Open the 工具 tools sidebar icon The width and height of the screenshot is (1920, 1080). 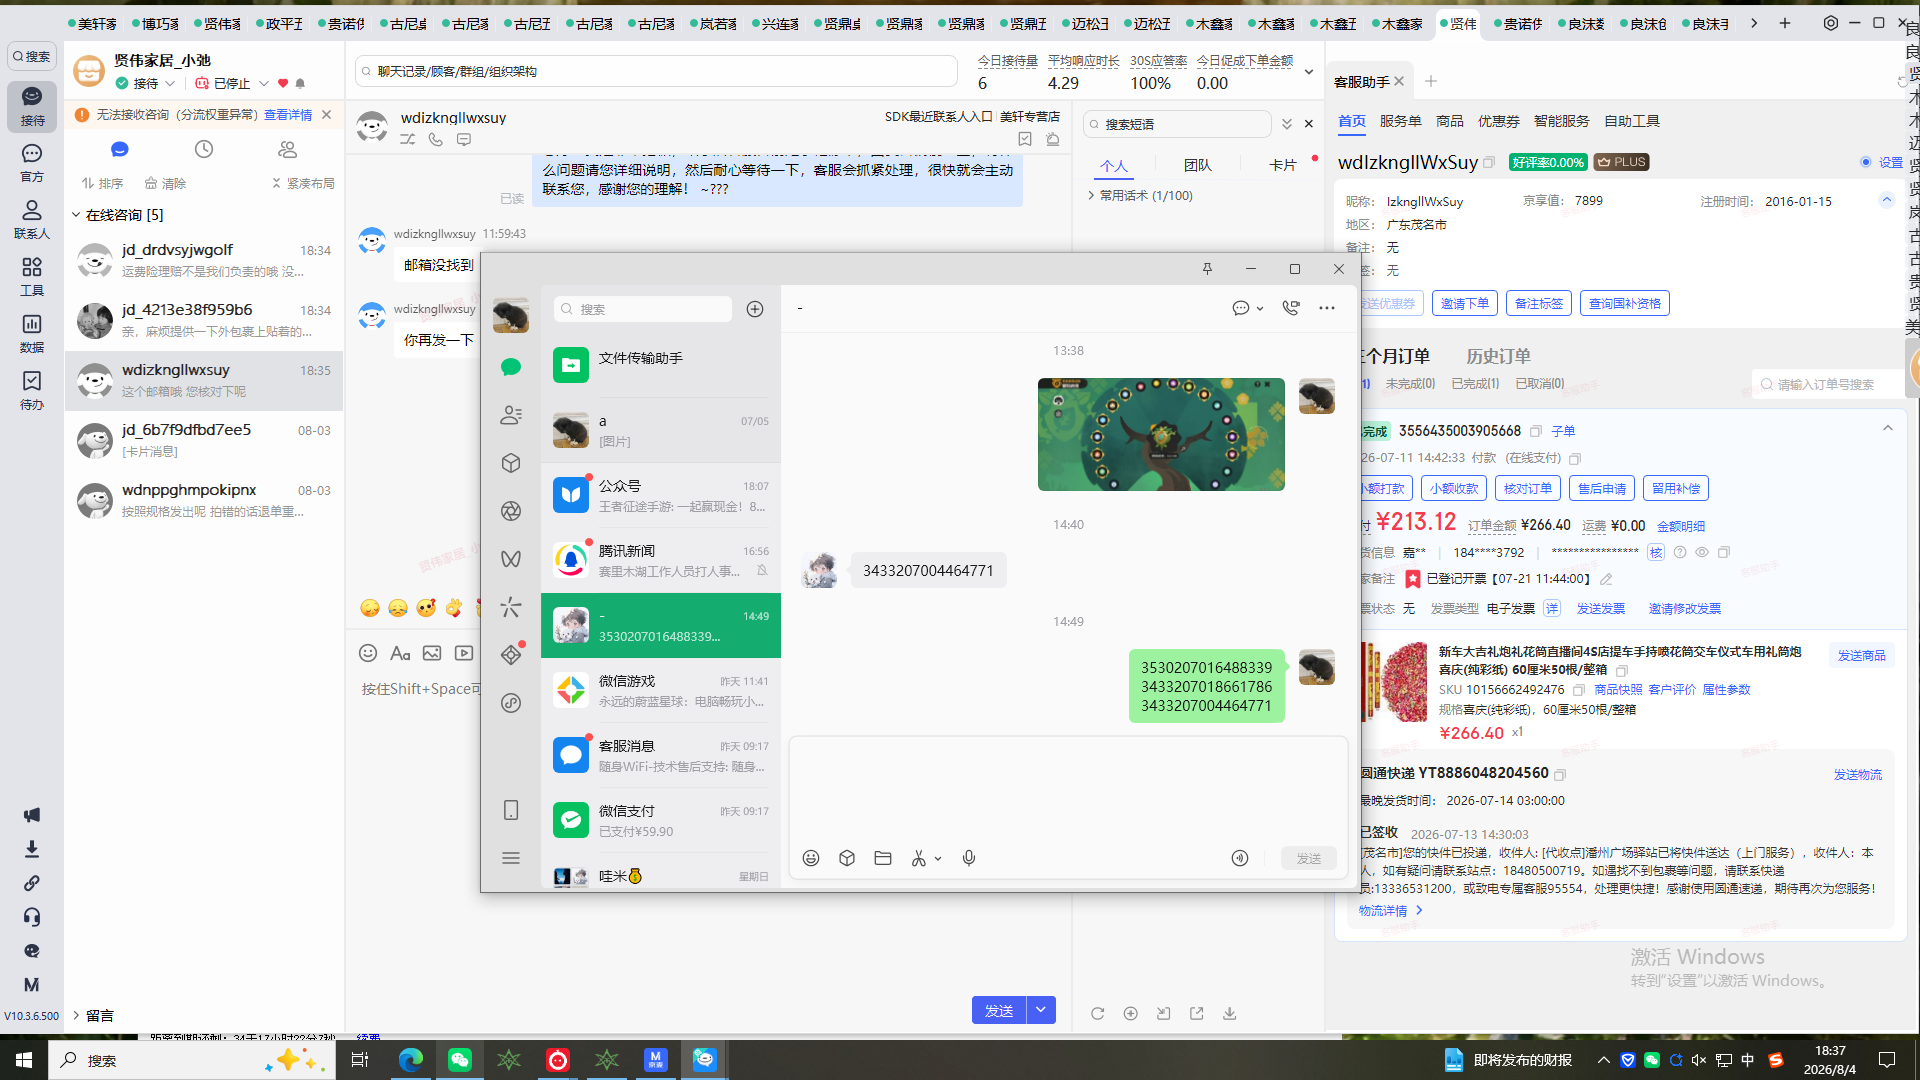[x=32, y=276]
